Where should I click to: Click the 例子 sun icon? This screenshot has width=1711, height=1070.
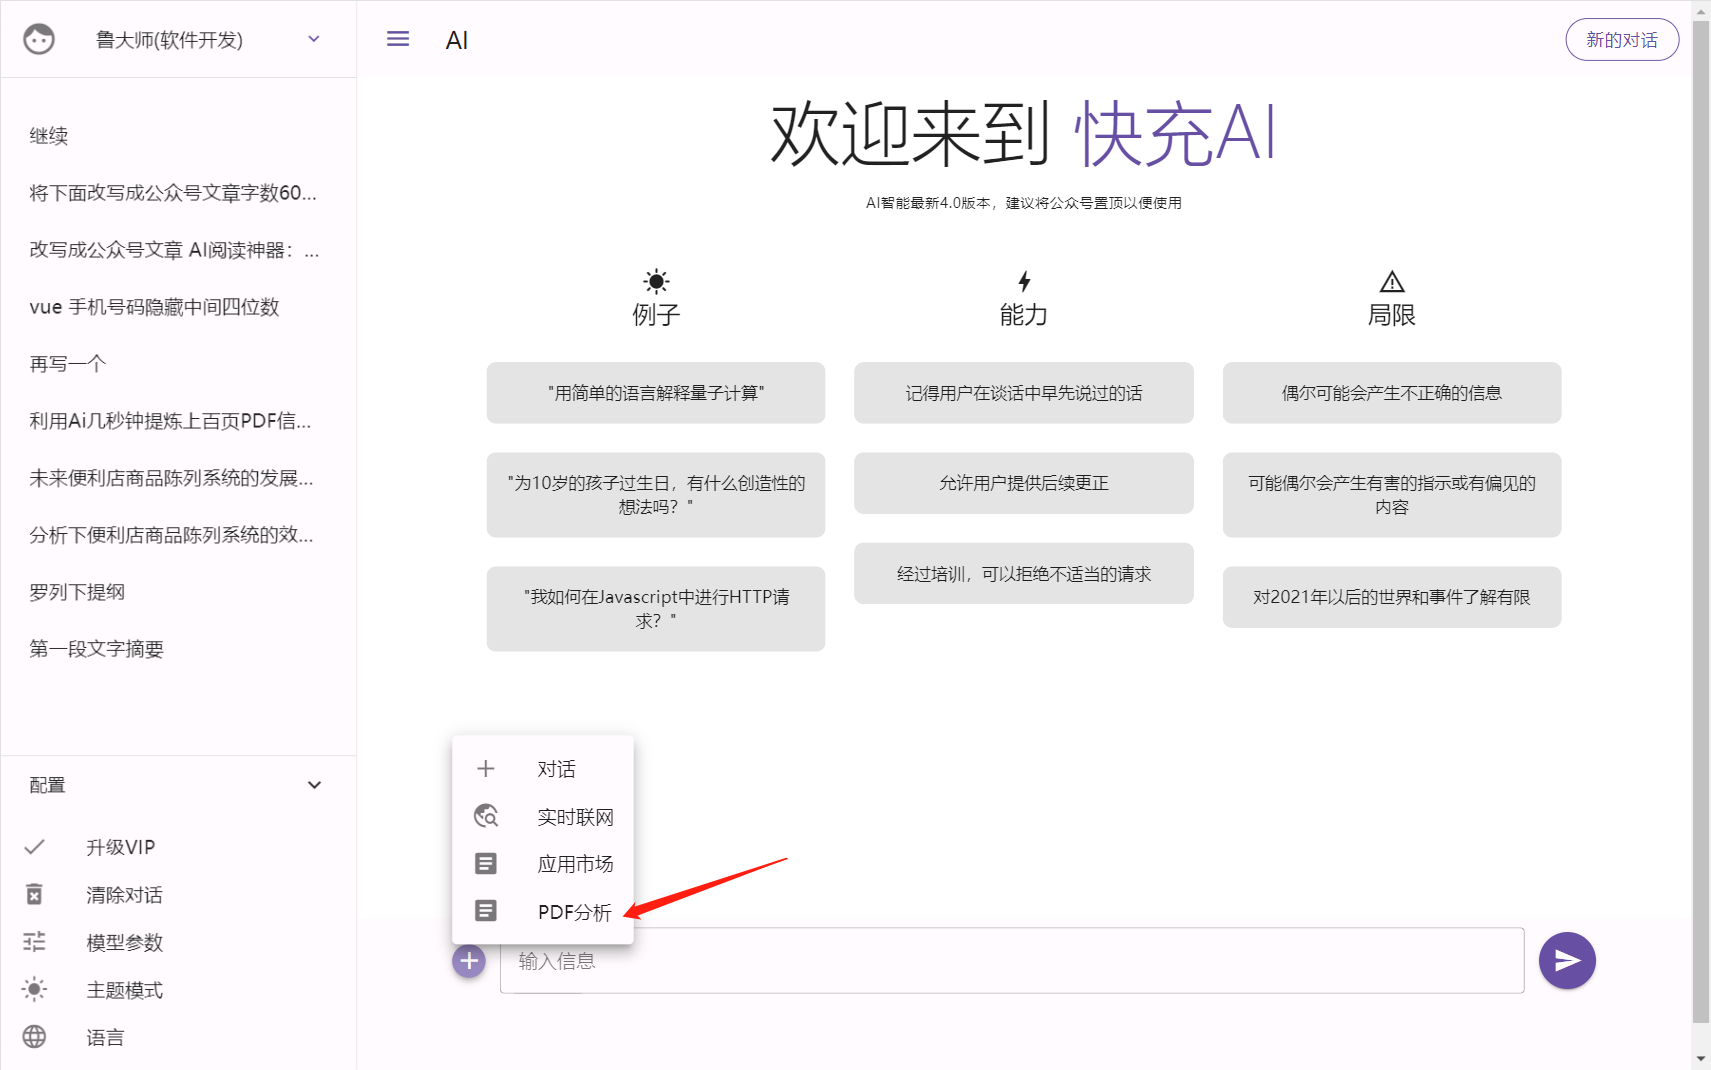point(656,281)
